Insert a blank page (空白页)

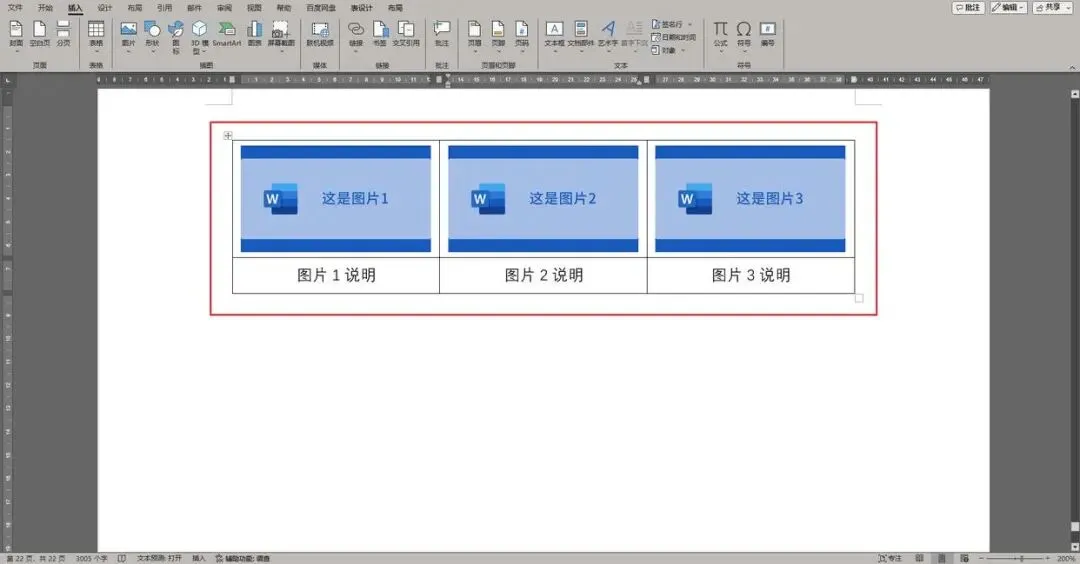click(39, 34)
